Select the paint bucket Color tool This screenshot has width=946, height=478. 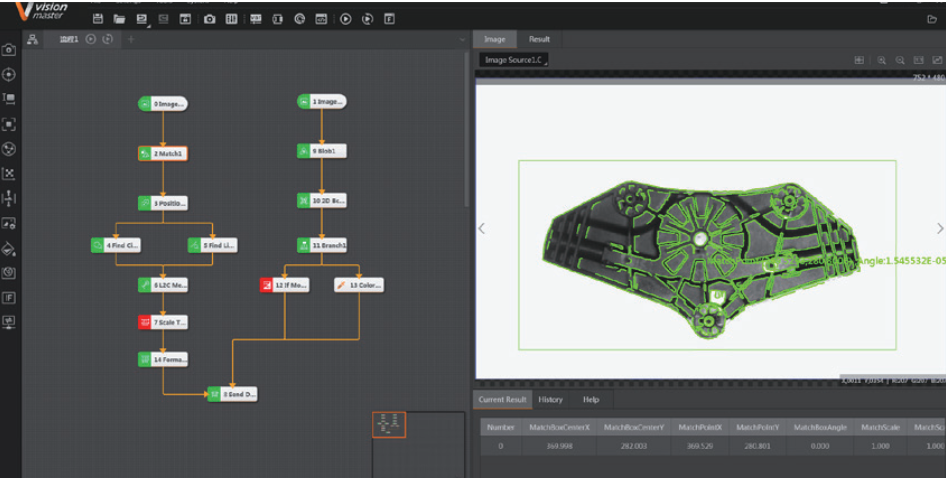[x=8, y=248]
